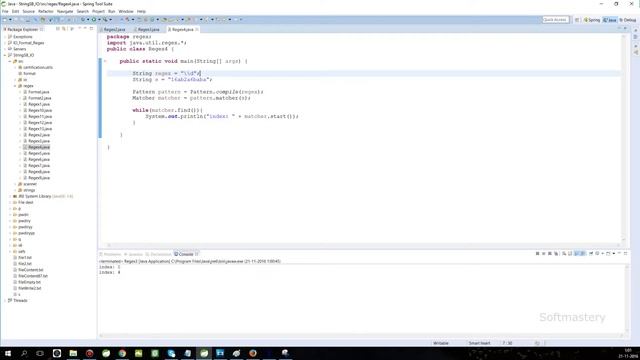The image size is (640, 360).
Task: Select the scanner package
Action: click(29, 184)
